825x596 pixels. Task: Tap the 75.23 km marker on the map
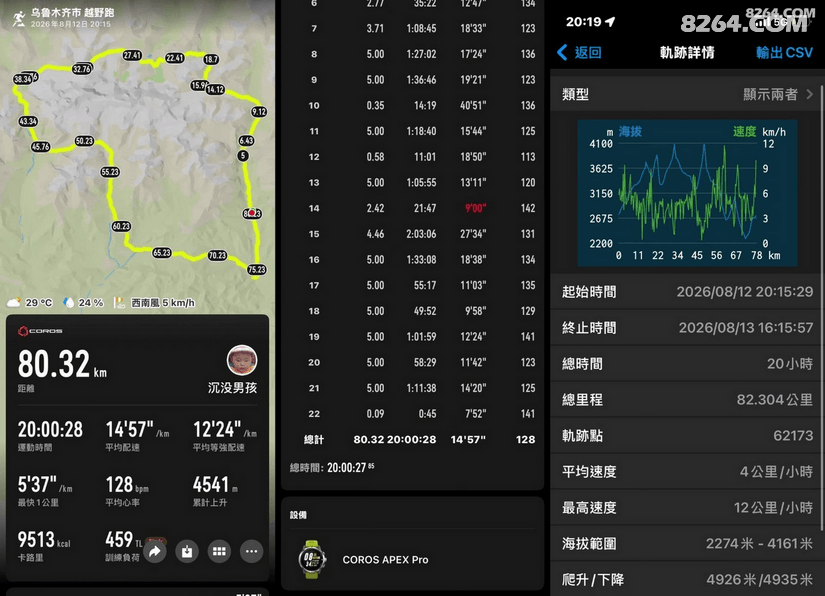(257, 270)
